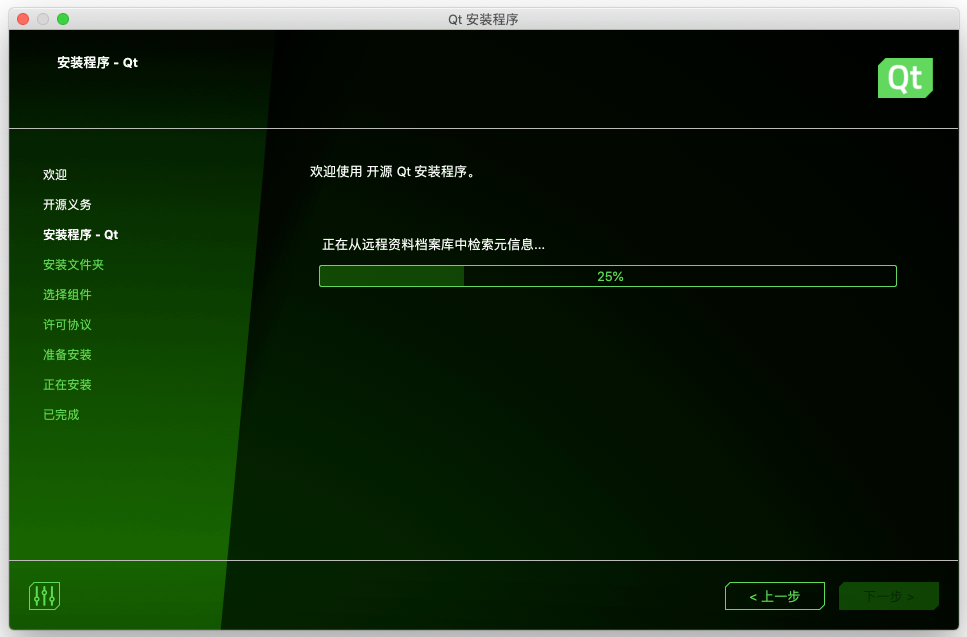Select the 准备安装 step
Screen dimensions: 967x637
(x=67, y=355)
